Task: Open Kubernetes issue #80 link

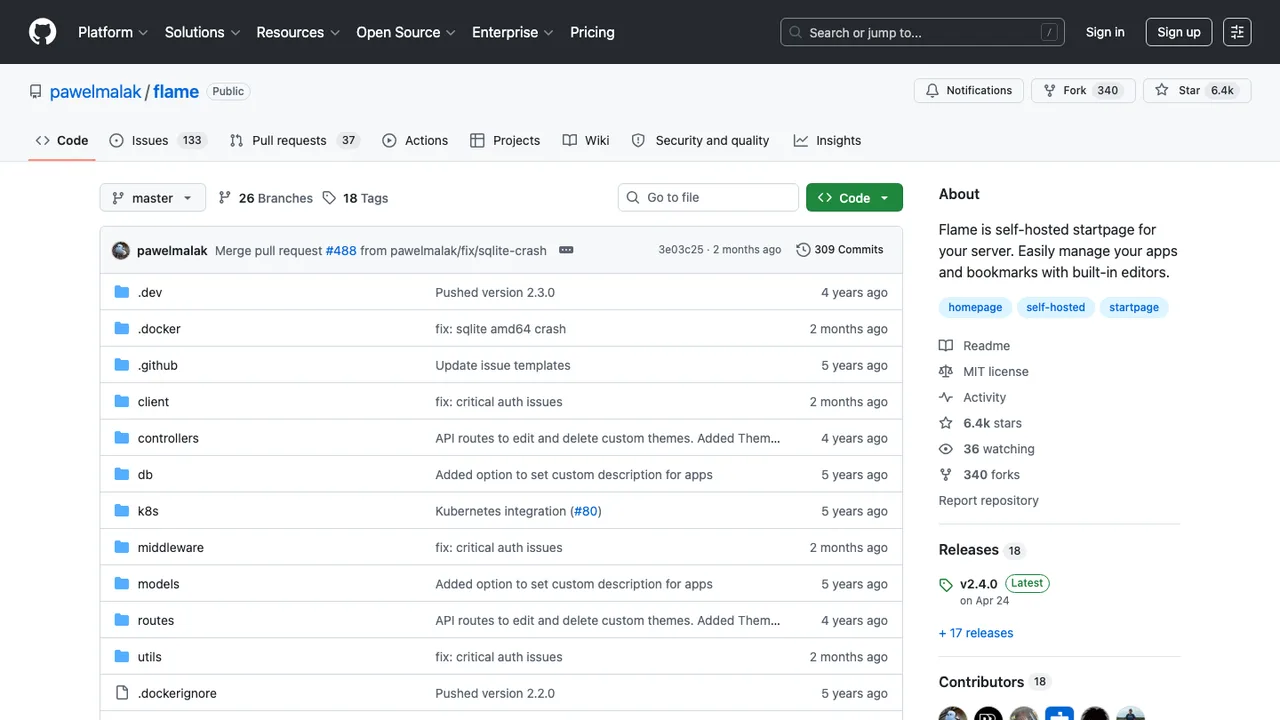Action: [586, 511]
